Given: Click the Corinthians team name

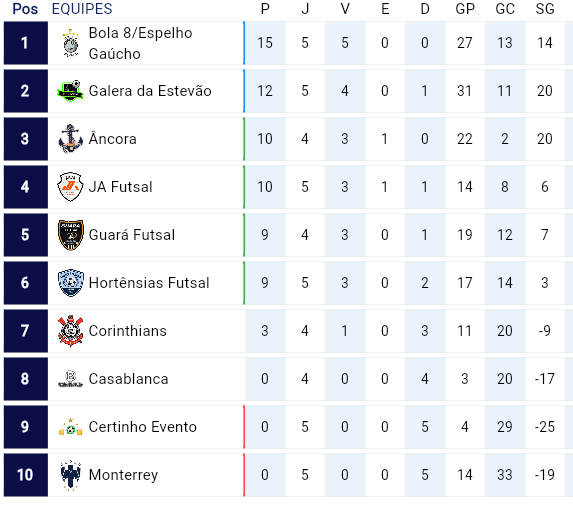Looking at the screenshot, I should coord(128,331).
